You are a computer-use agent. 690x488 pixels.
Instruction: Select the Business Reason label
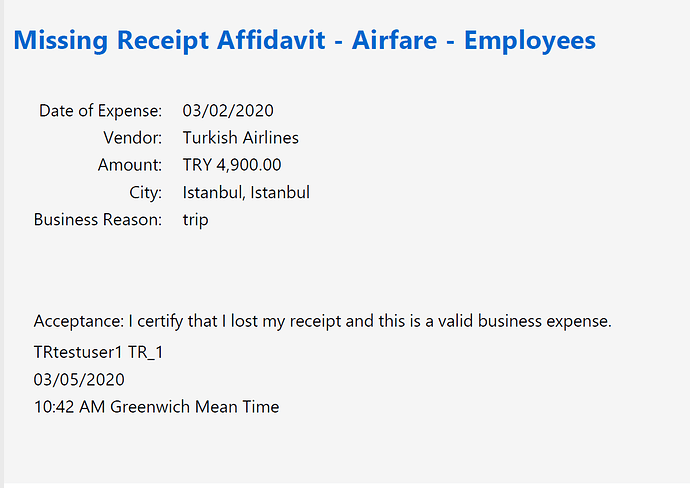tap(98, 220)
